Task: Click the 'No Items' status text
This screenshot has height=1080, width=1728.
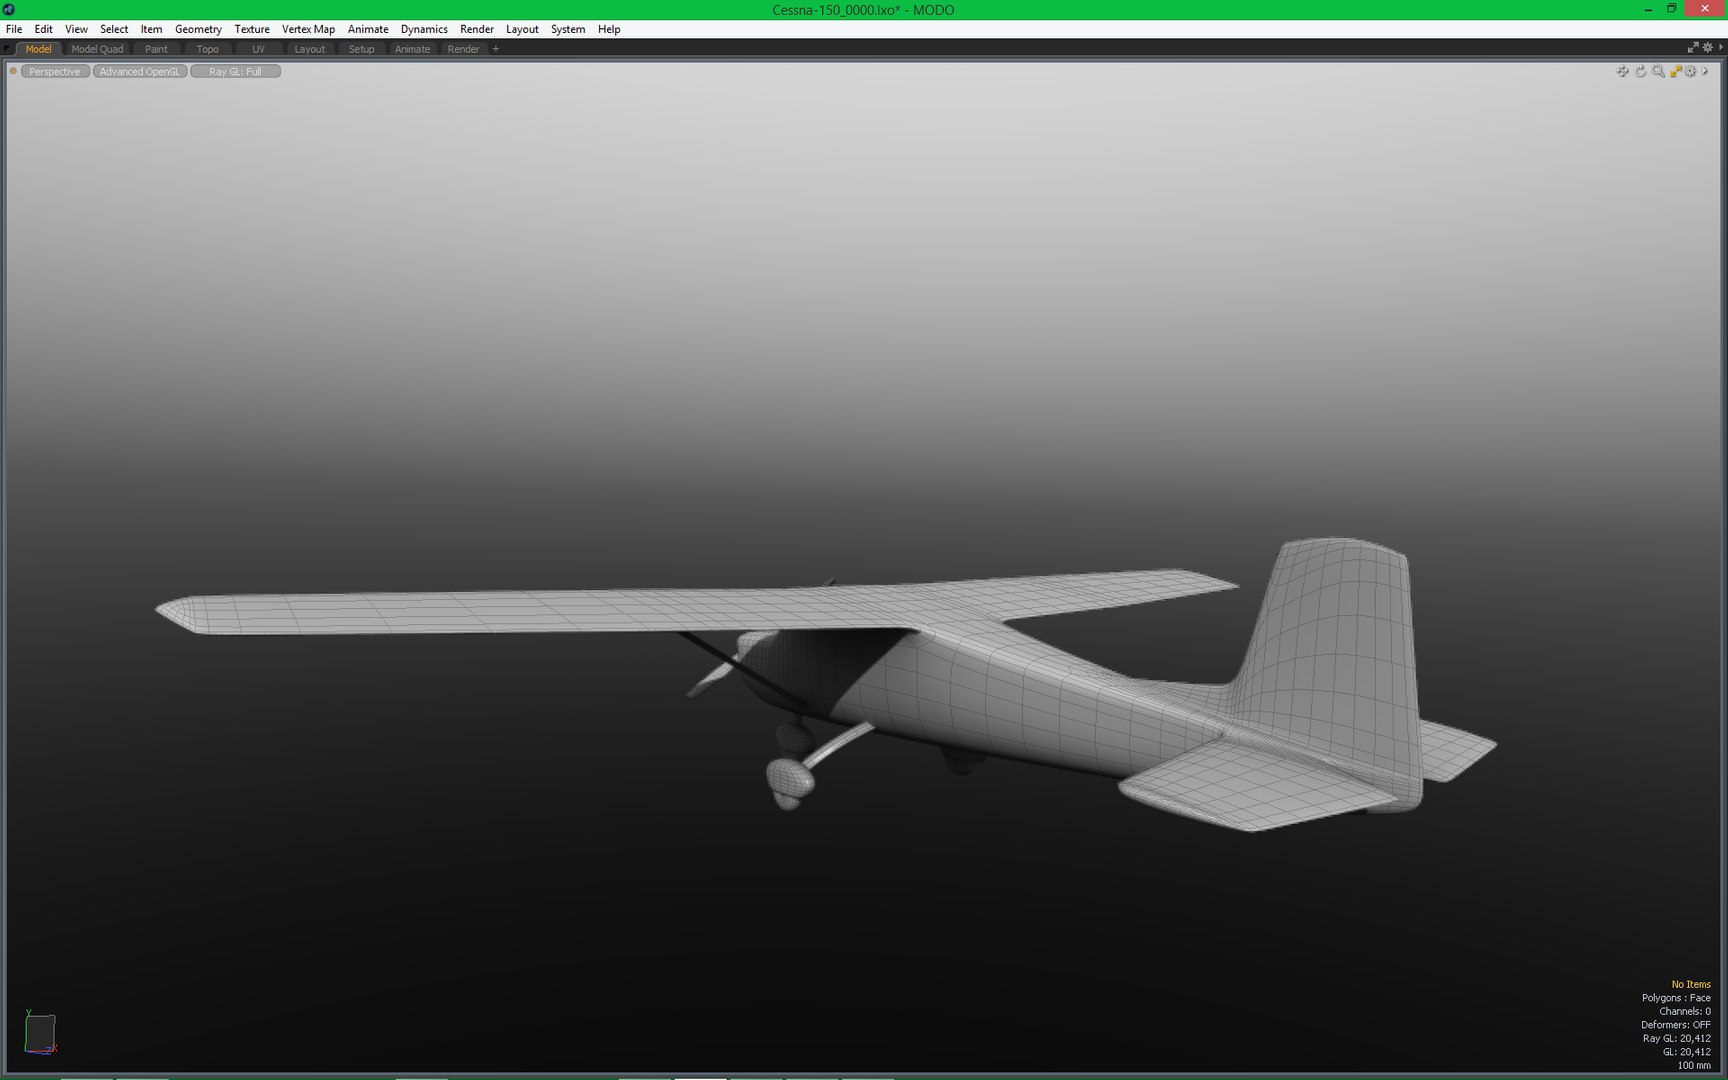Action: 1691,984
